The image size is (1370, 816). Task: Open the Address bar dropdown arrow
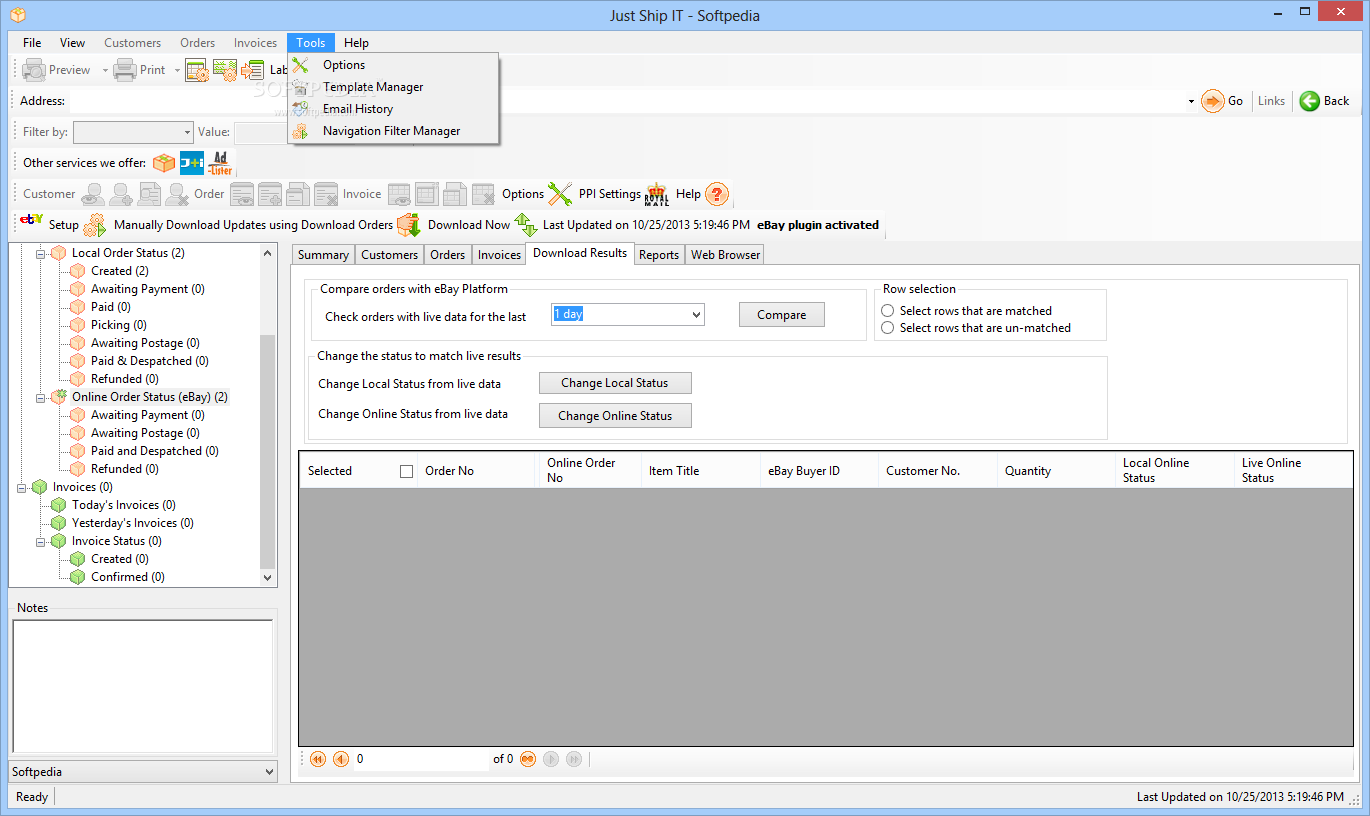pyautogui.click(x=1191, y=101)
